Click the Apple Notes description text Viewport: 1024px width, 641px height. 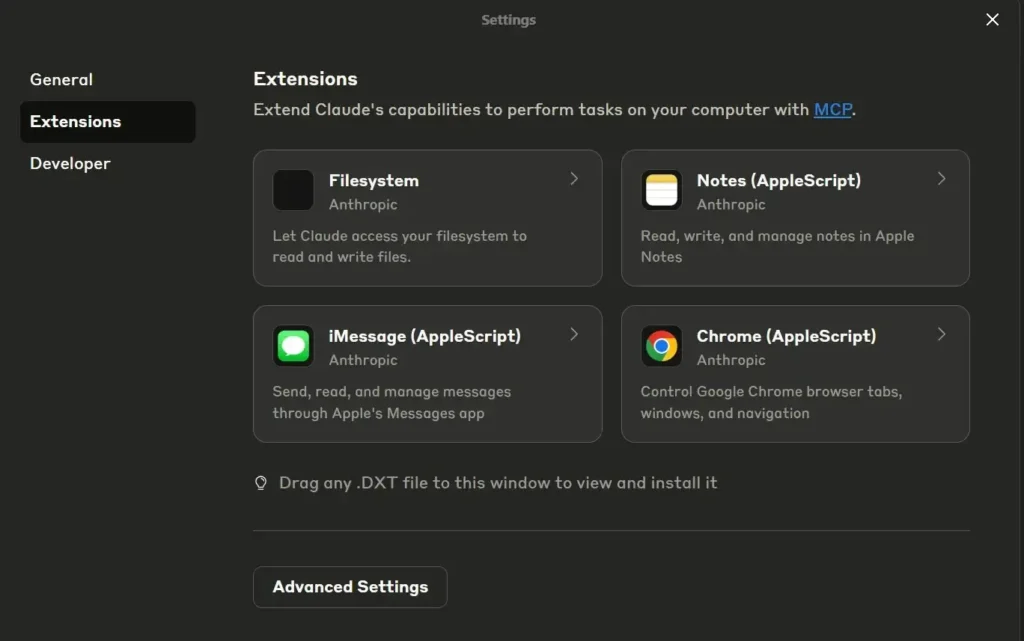777,247
